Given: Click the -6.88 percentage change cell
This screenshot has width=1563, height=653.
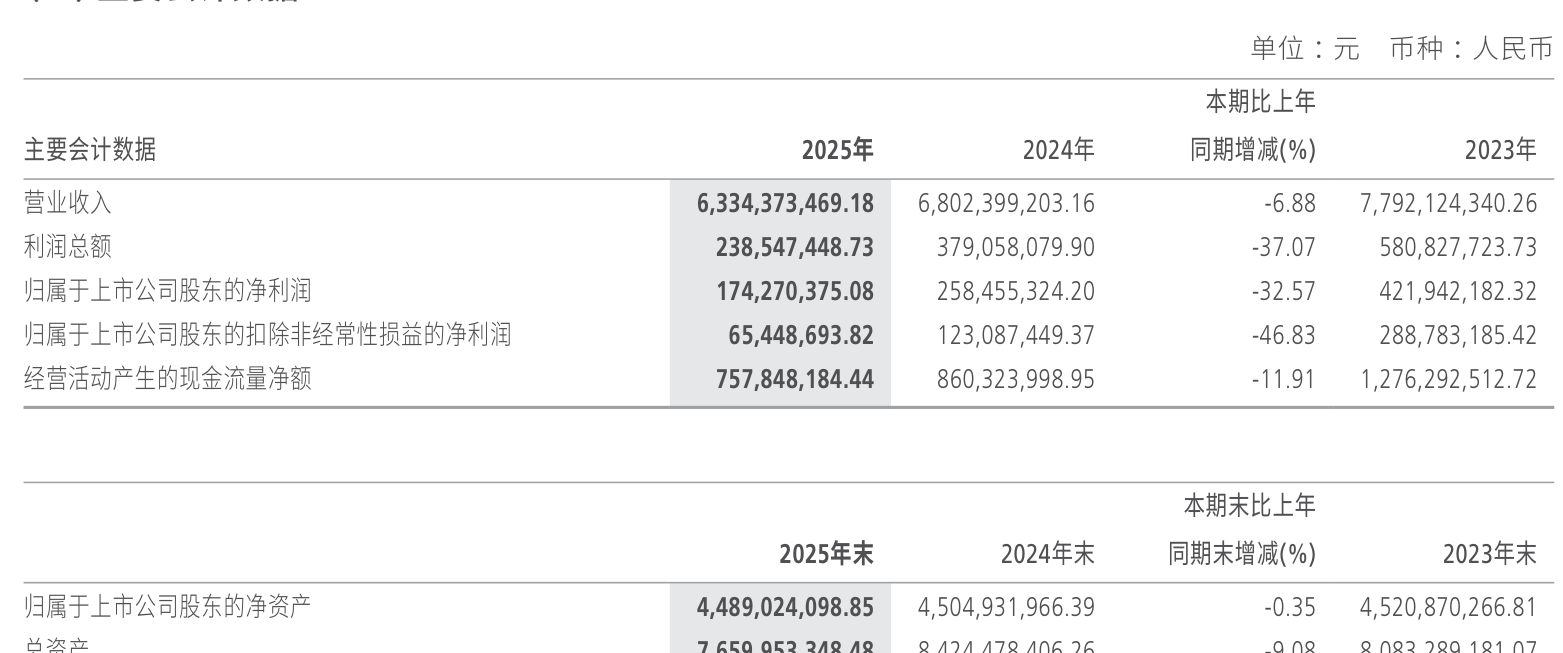Looking at the screenshot, I should point(1289,203).
